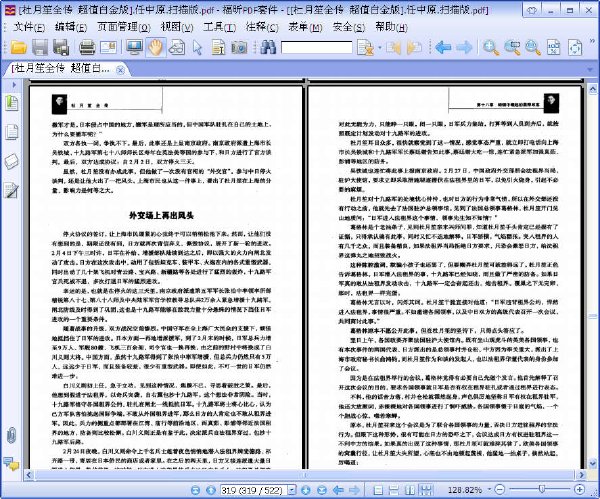Viewport: 600px width, 499px height.
Task: Click in the toolbar search text field
Action: tap(316, 48)
